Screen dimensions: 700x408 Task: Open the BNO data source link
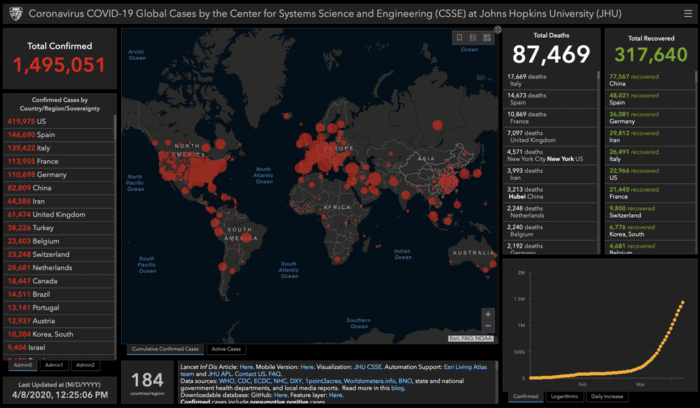[405, 381]
